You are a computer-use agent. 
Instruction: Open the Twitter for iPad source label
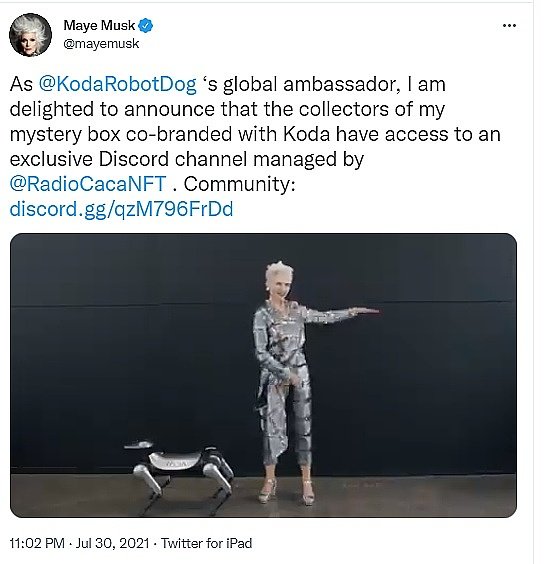(x=206, y=543)
